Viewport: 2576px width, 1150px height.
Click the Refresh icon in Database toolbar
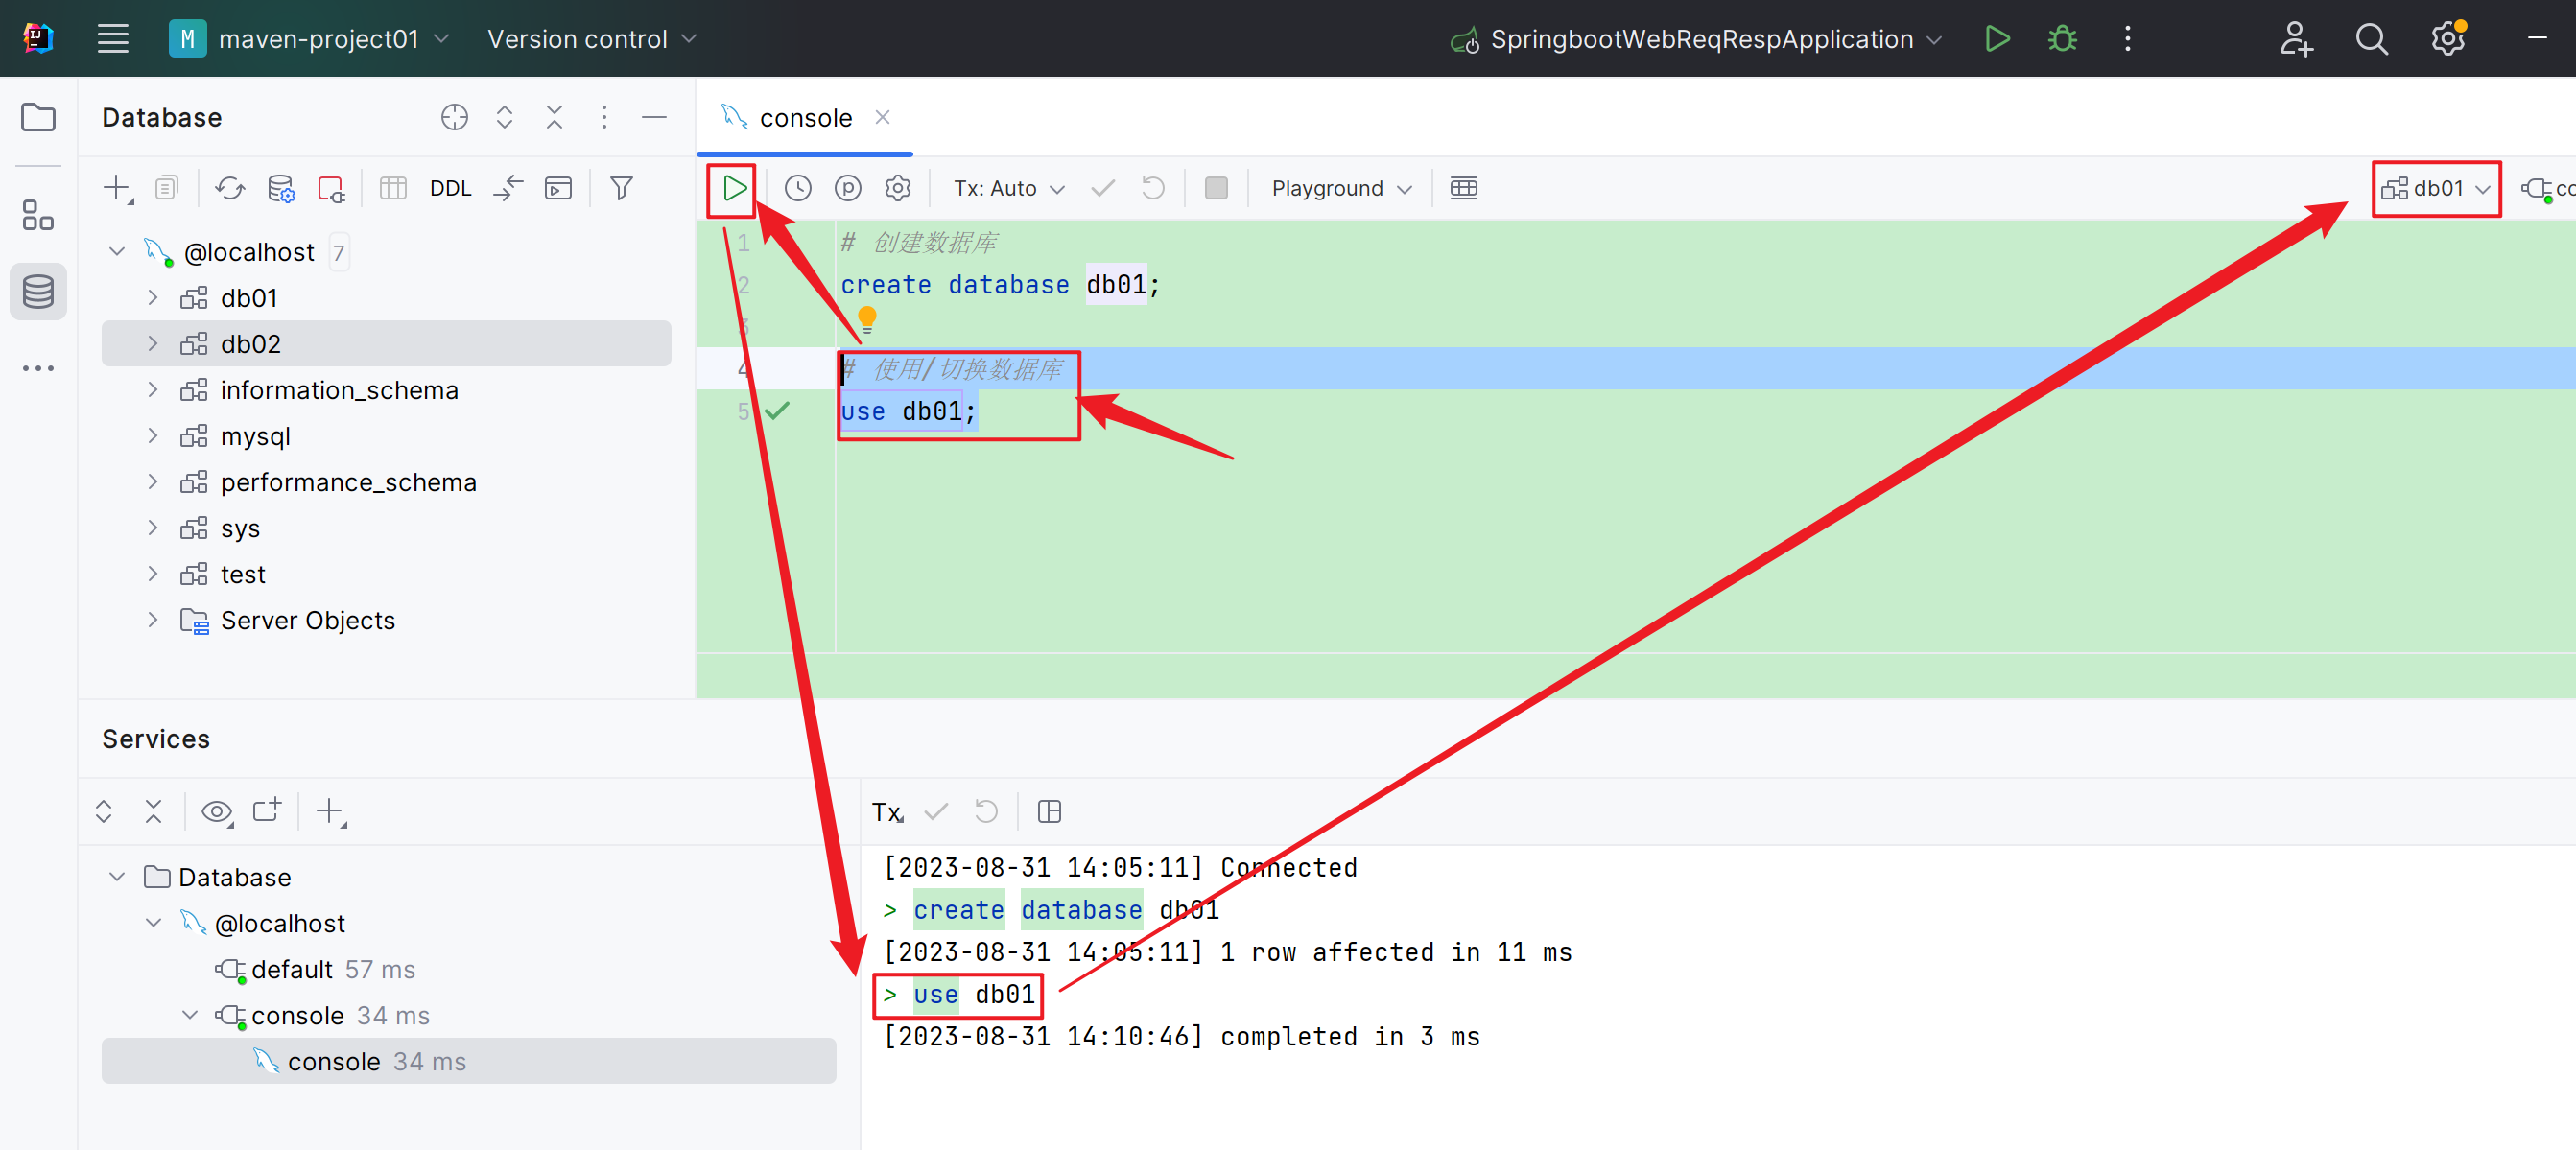[230, 188]
